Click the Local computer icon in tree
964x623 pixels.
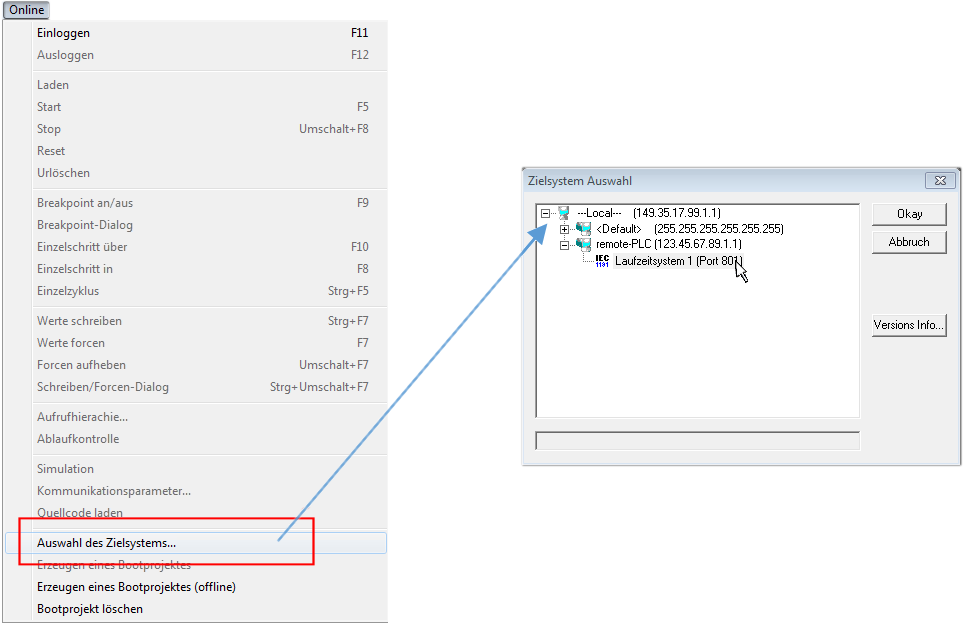(x=564, y=213)
